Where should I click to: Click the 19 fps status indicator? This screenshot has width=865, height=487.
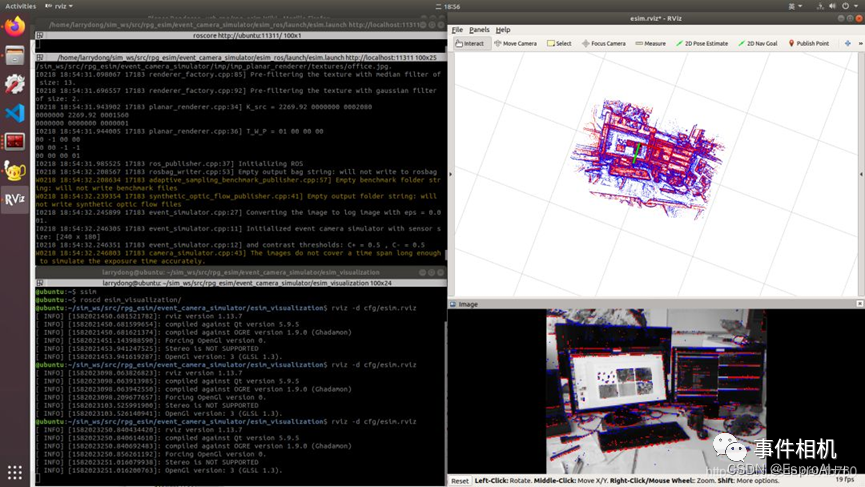(845, 480)
